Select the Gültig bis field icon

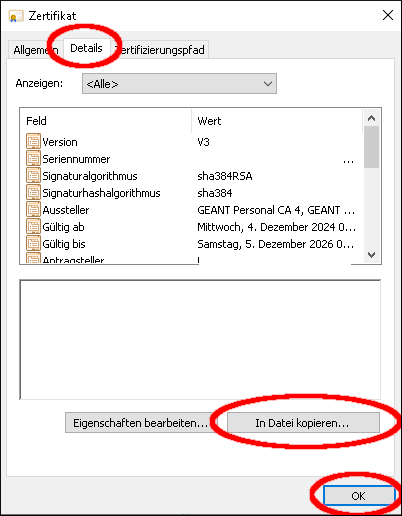pyautogui.click(x=33, y=243)
